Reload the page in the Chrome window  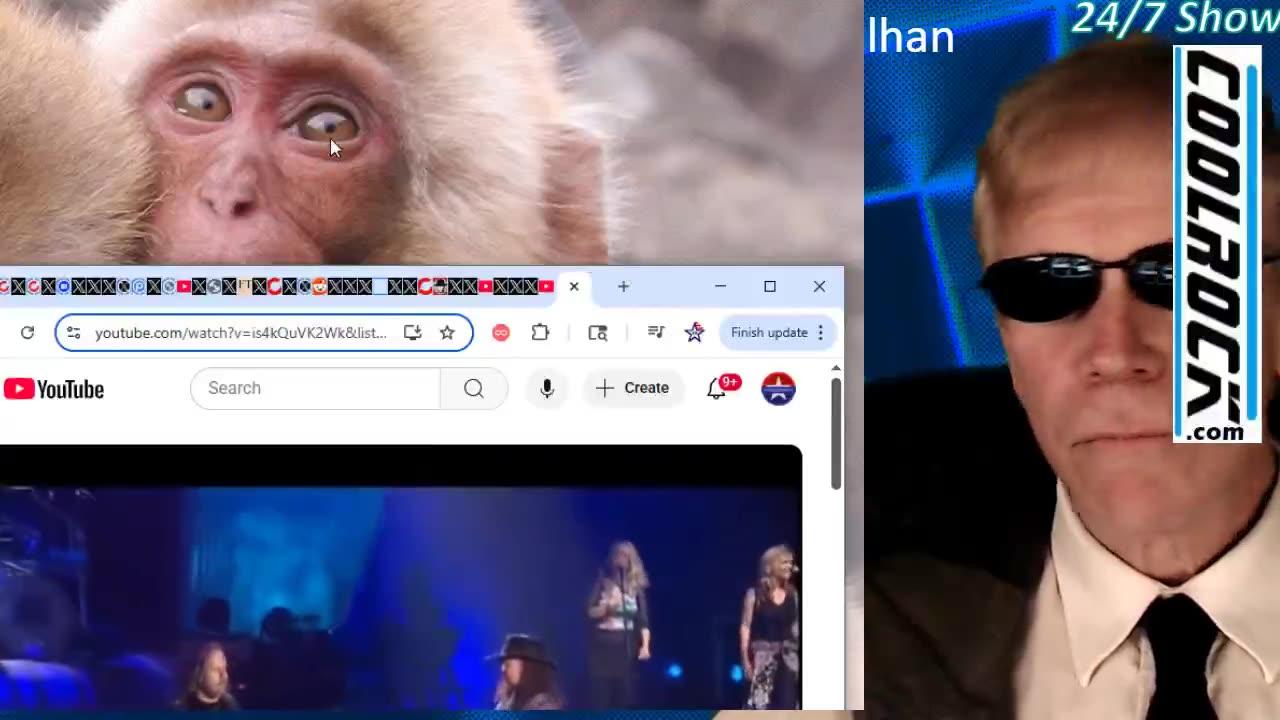27,333
